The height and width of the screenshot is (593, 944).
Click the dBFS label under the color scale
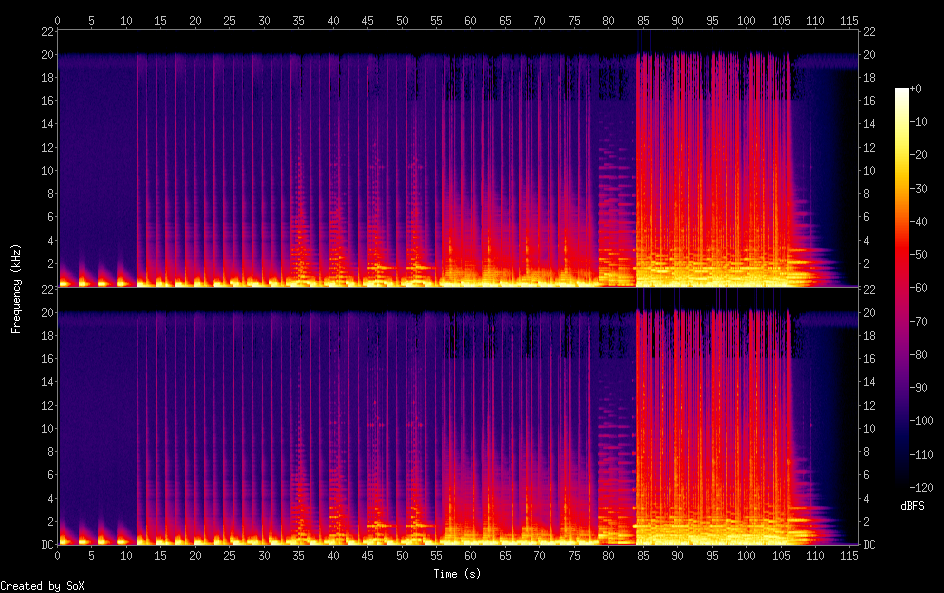click(912, 507)
